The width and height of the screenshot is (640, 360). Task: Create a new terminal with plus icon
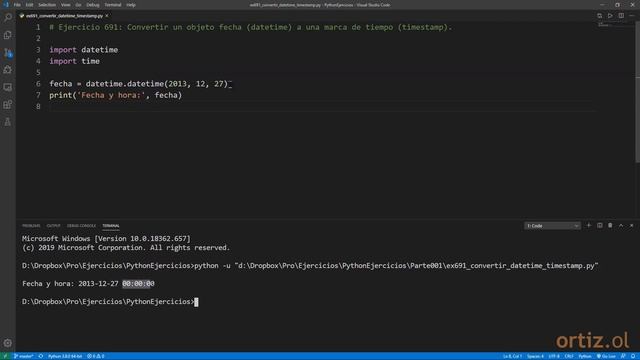(589, 226)
